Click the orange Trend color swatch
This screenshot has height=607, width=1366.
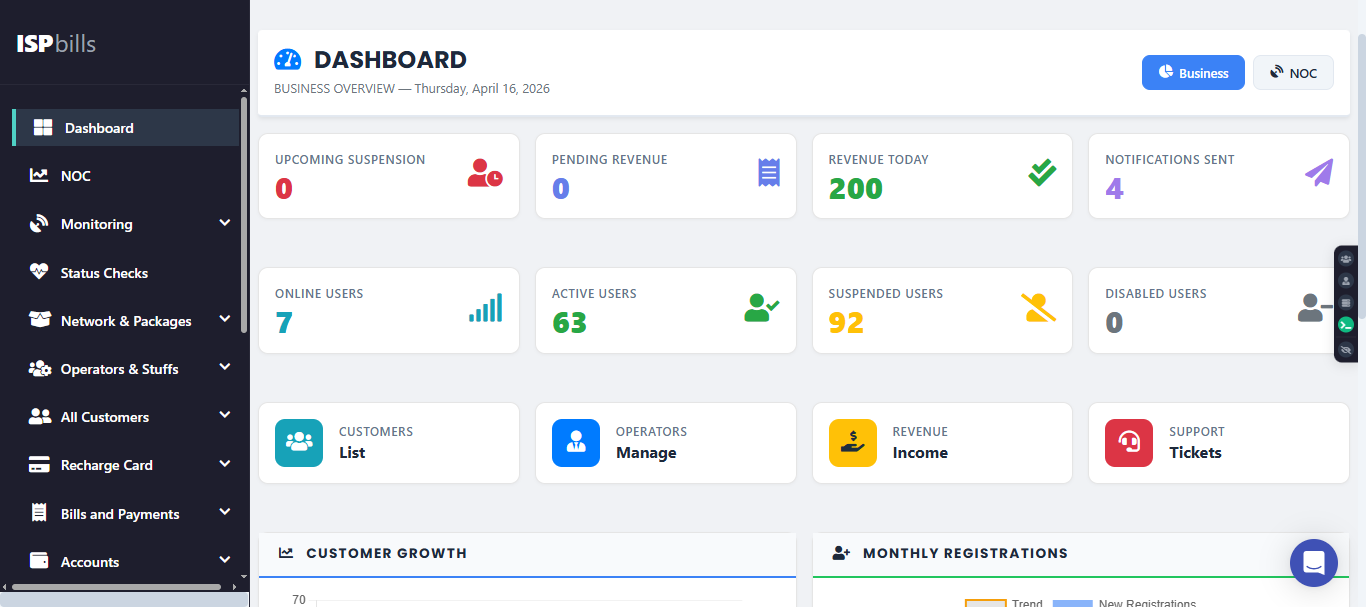(x=985, y=602)
